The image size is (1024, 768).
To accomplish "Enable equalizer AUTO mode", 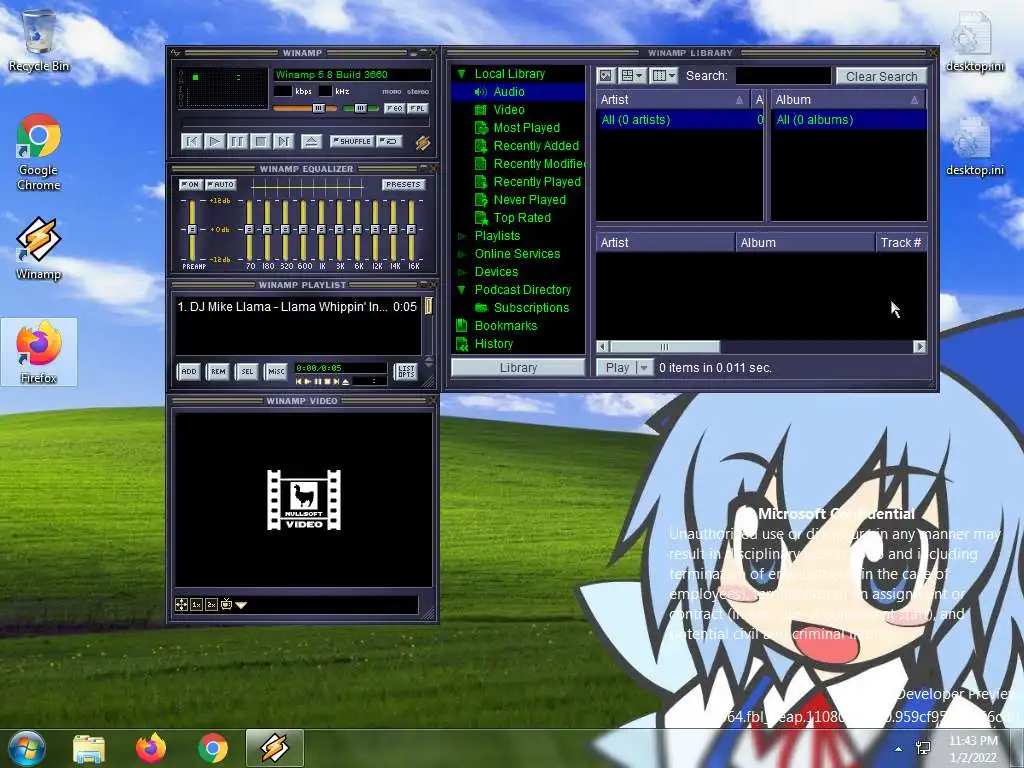I will click(x=221, y=185).
